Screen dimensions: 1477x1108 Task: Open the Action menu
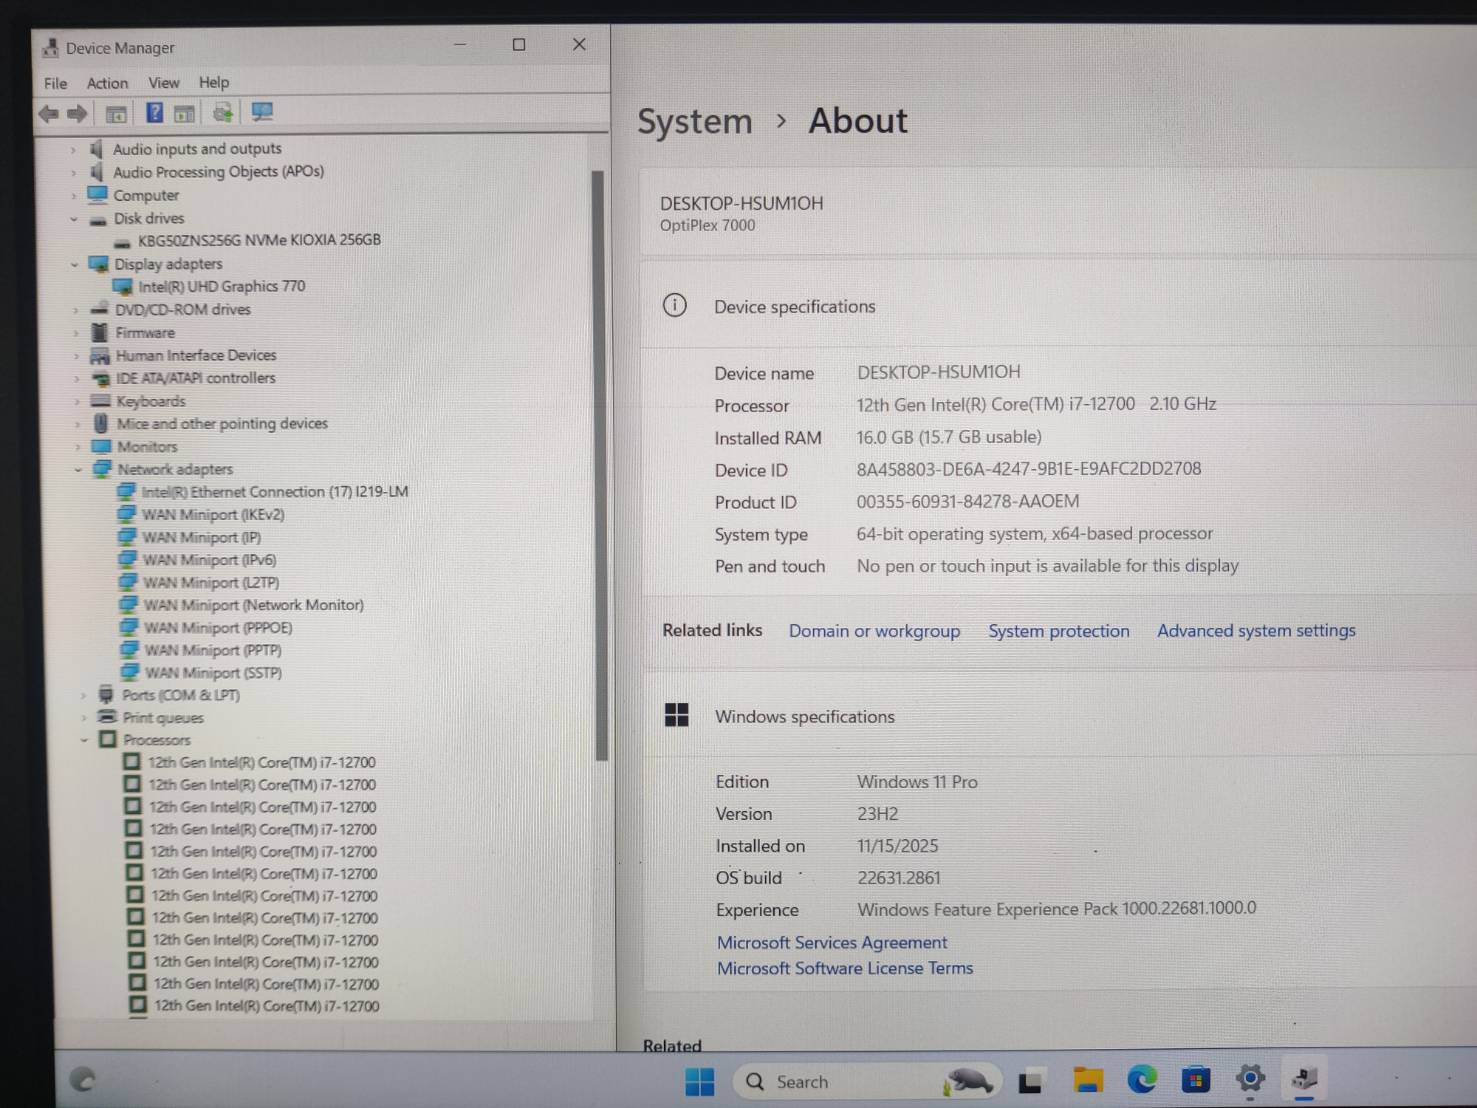click(x=107, y=83)
